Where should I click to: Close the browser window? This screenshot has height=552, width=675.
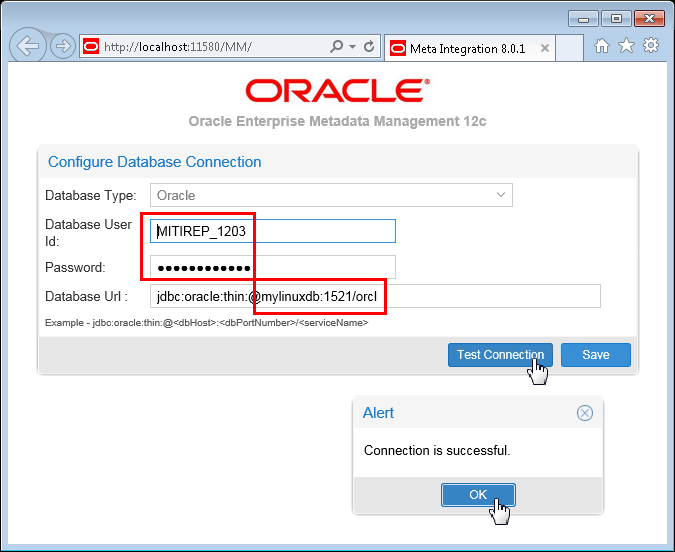(x=649, y=19)
